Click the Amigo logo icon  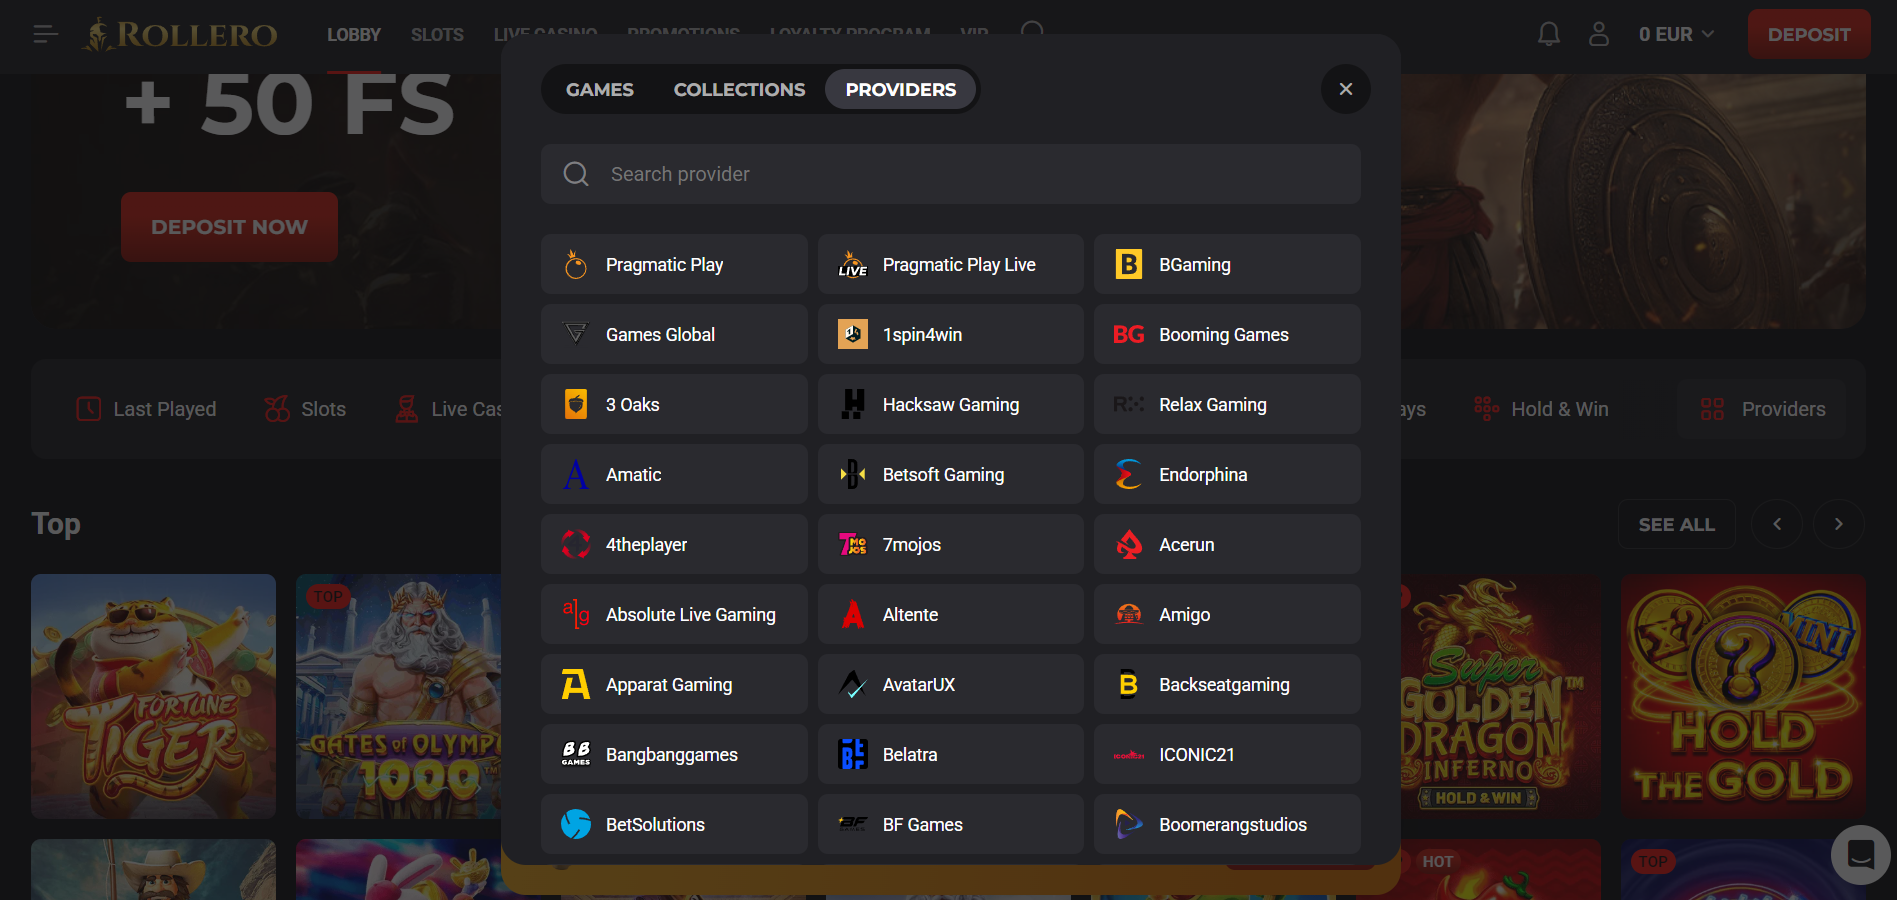[1129, 614]
